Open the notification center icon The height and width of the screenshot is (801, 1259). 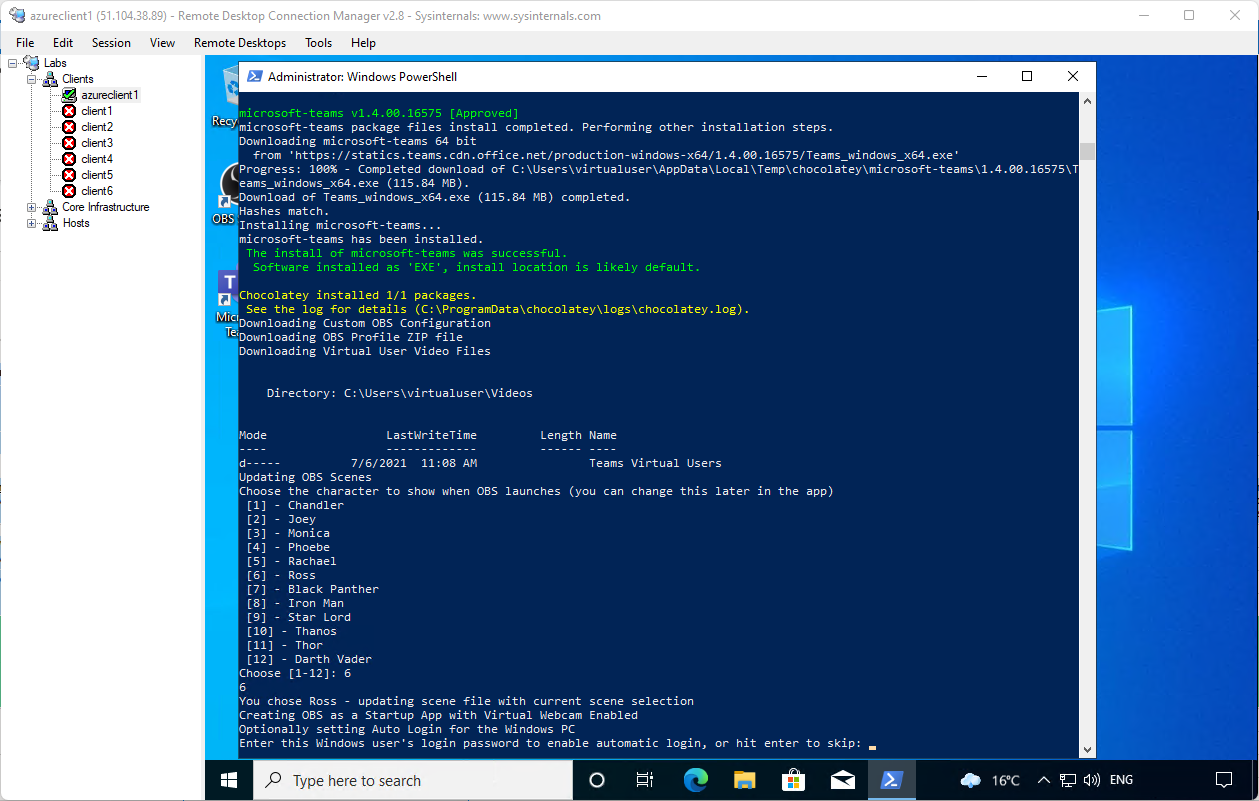tap(1223, 780)
